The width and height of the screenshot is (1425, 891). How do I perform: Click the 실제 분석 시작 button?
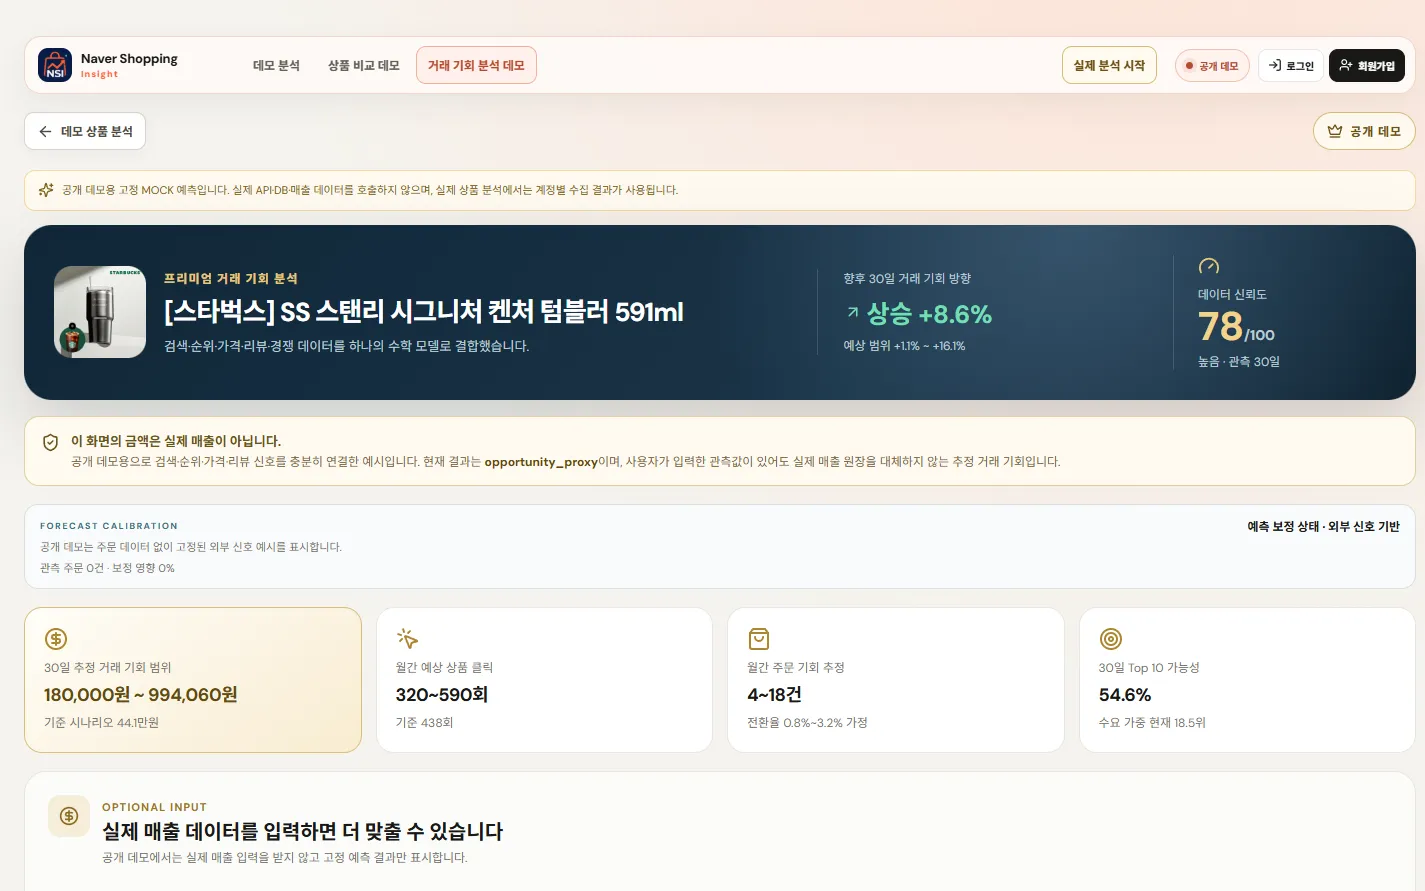point(1109,65)
